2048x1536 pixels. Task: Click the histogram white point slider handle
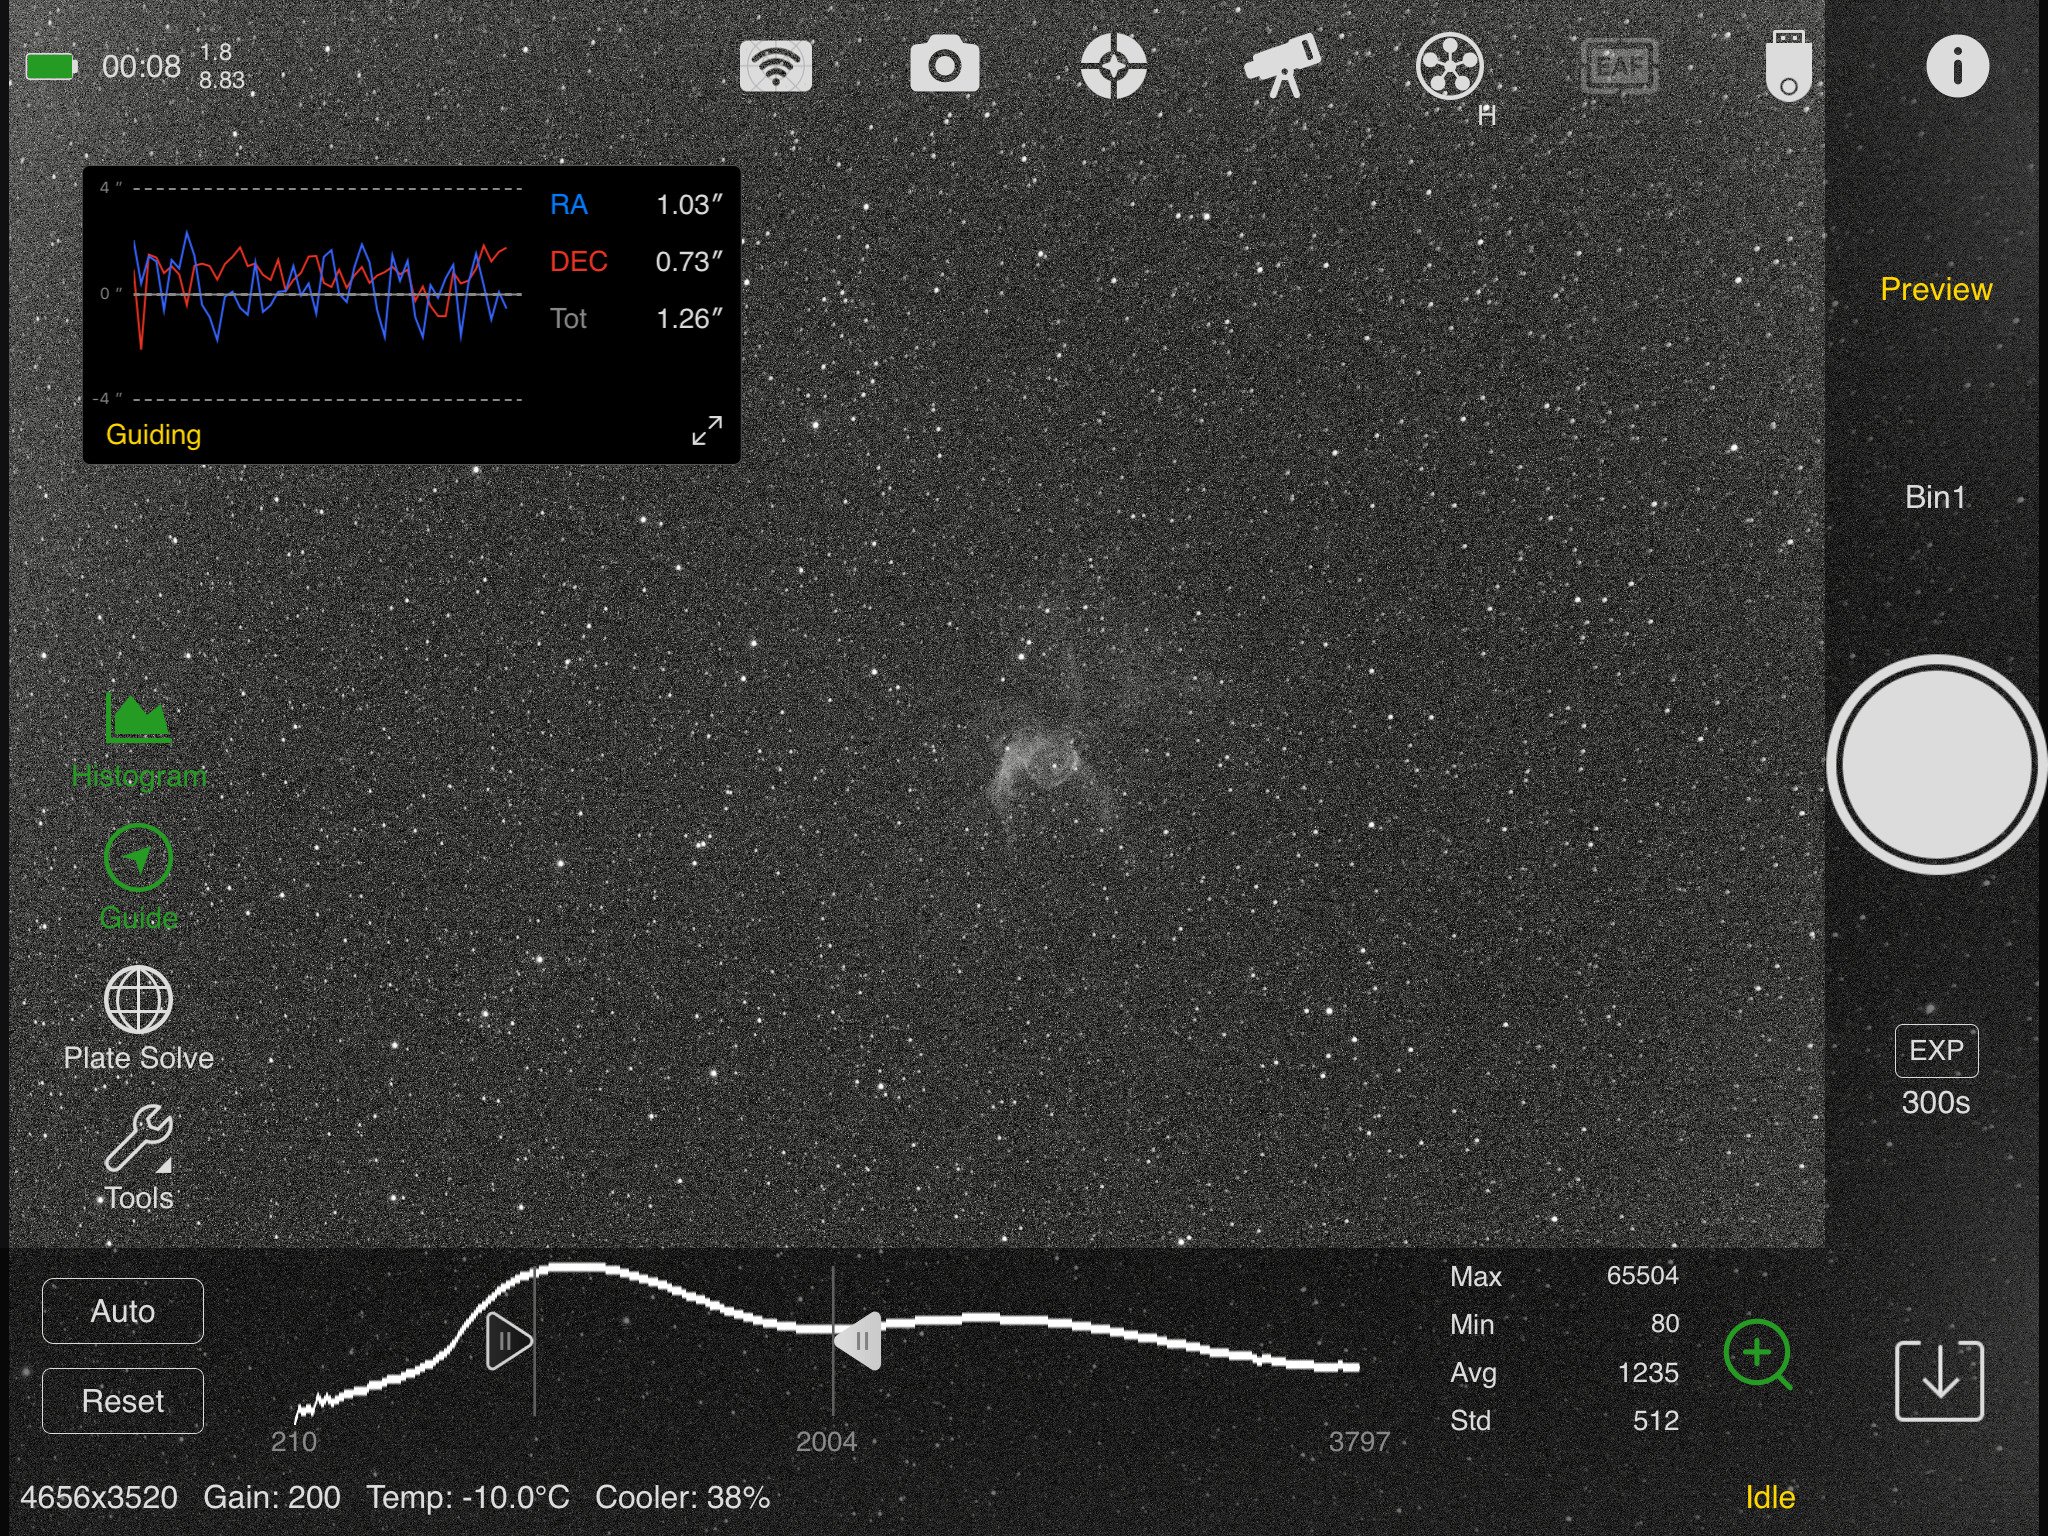click(x=859, y=1340)
